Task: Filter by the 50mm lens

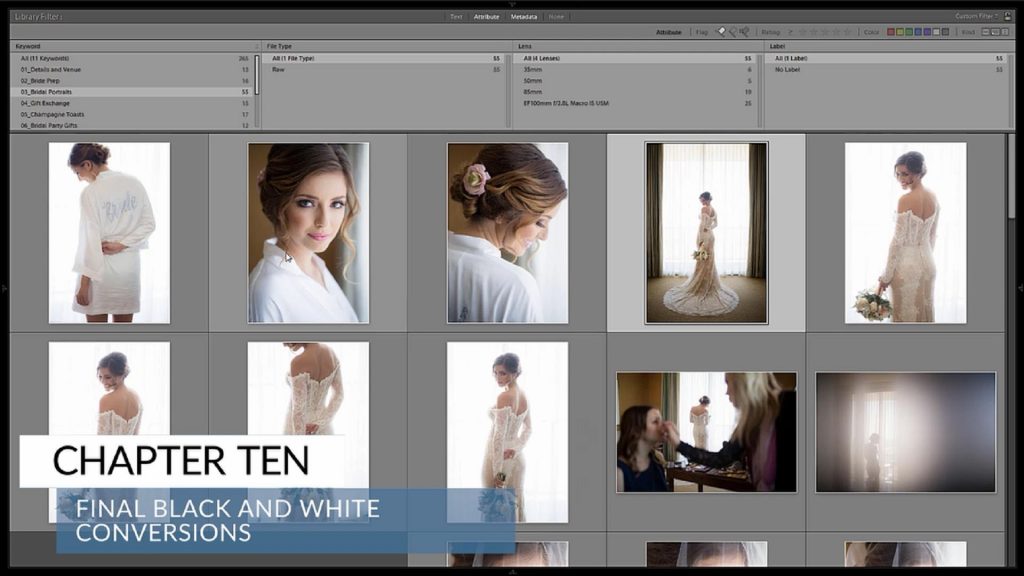Action: tap(635, 81)
